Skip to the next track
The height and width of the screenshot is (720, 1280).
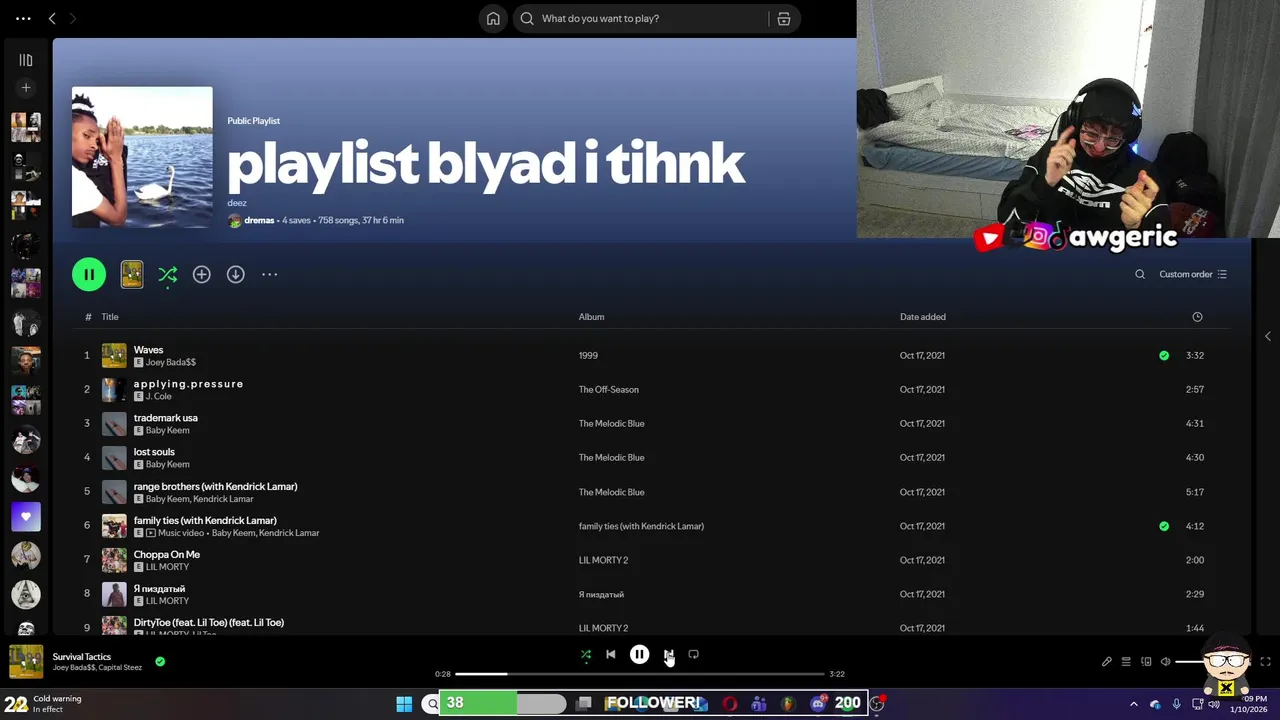(x=668, y=655)
